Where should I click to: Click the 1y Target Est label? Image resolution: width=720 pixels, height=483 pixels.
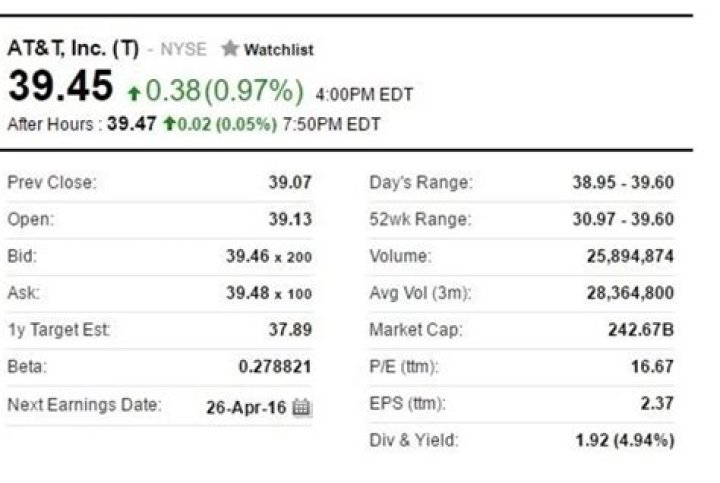[59, 330]
